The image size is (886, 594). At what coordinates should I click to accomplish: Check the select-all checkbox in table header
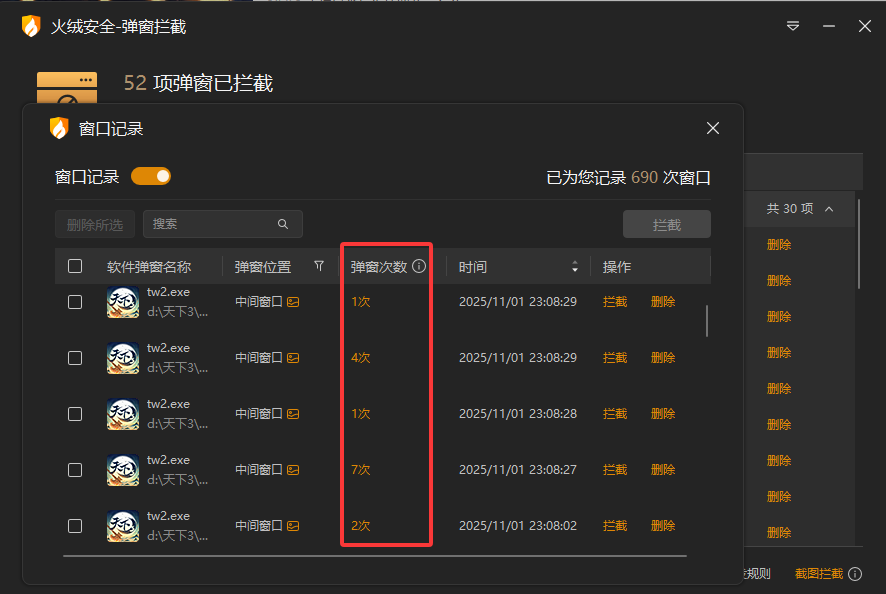tap(75, 267)
